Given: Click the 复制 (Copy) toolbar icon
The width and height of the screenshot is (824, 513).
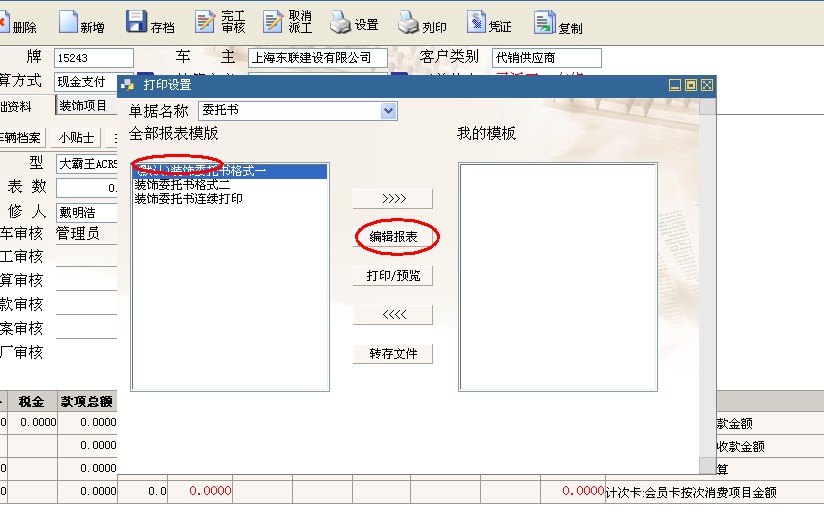Looking at the screenshot, I should [x=545, y=22].
